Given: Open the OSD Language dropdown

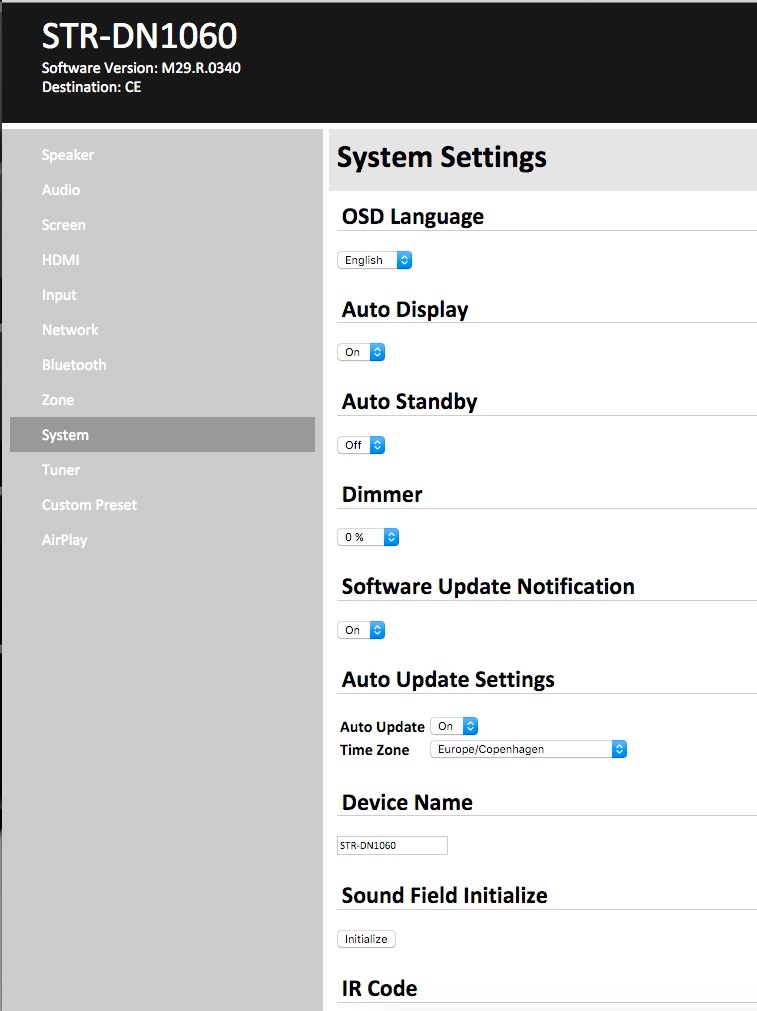Looking at the screenshot, I should coord(374,260).
